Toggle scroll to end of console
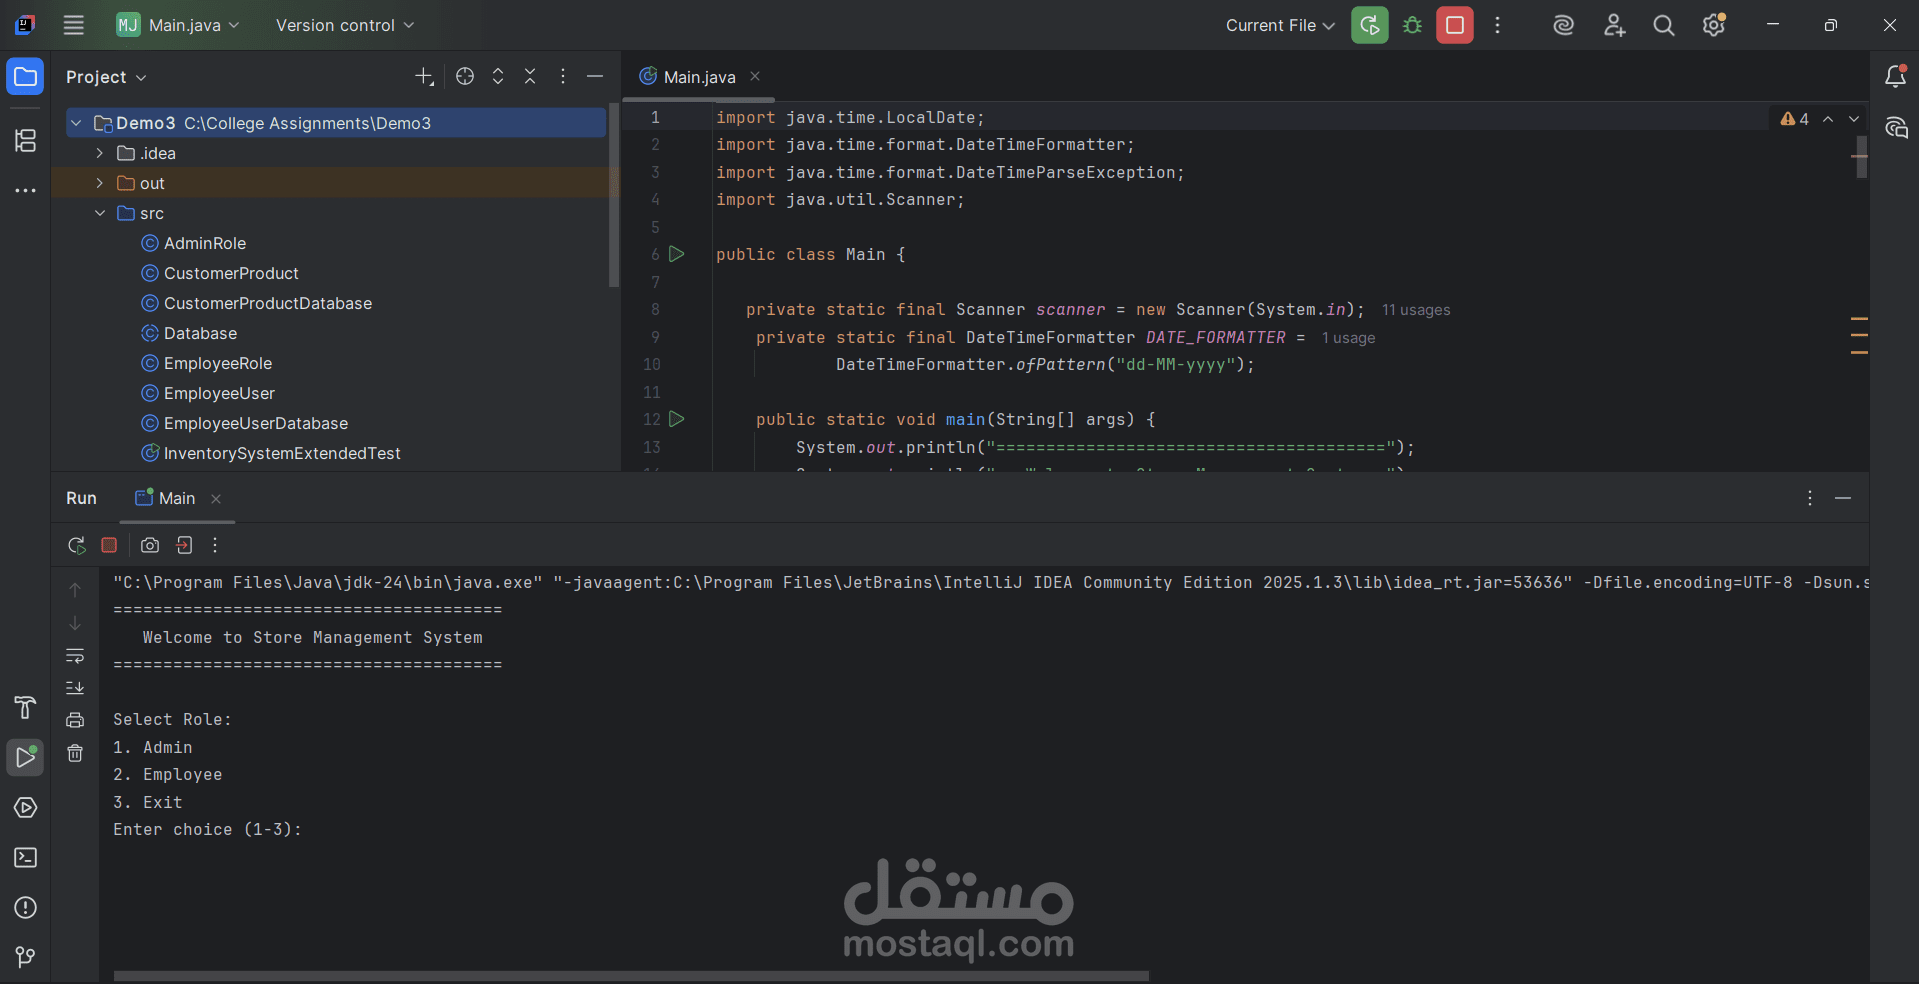Viewport: 1919px width, 984px height. [75, 688]
